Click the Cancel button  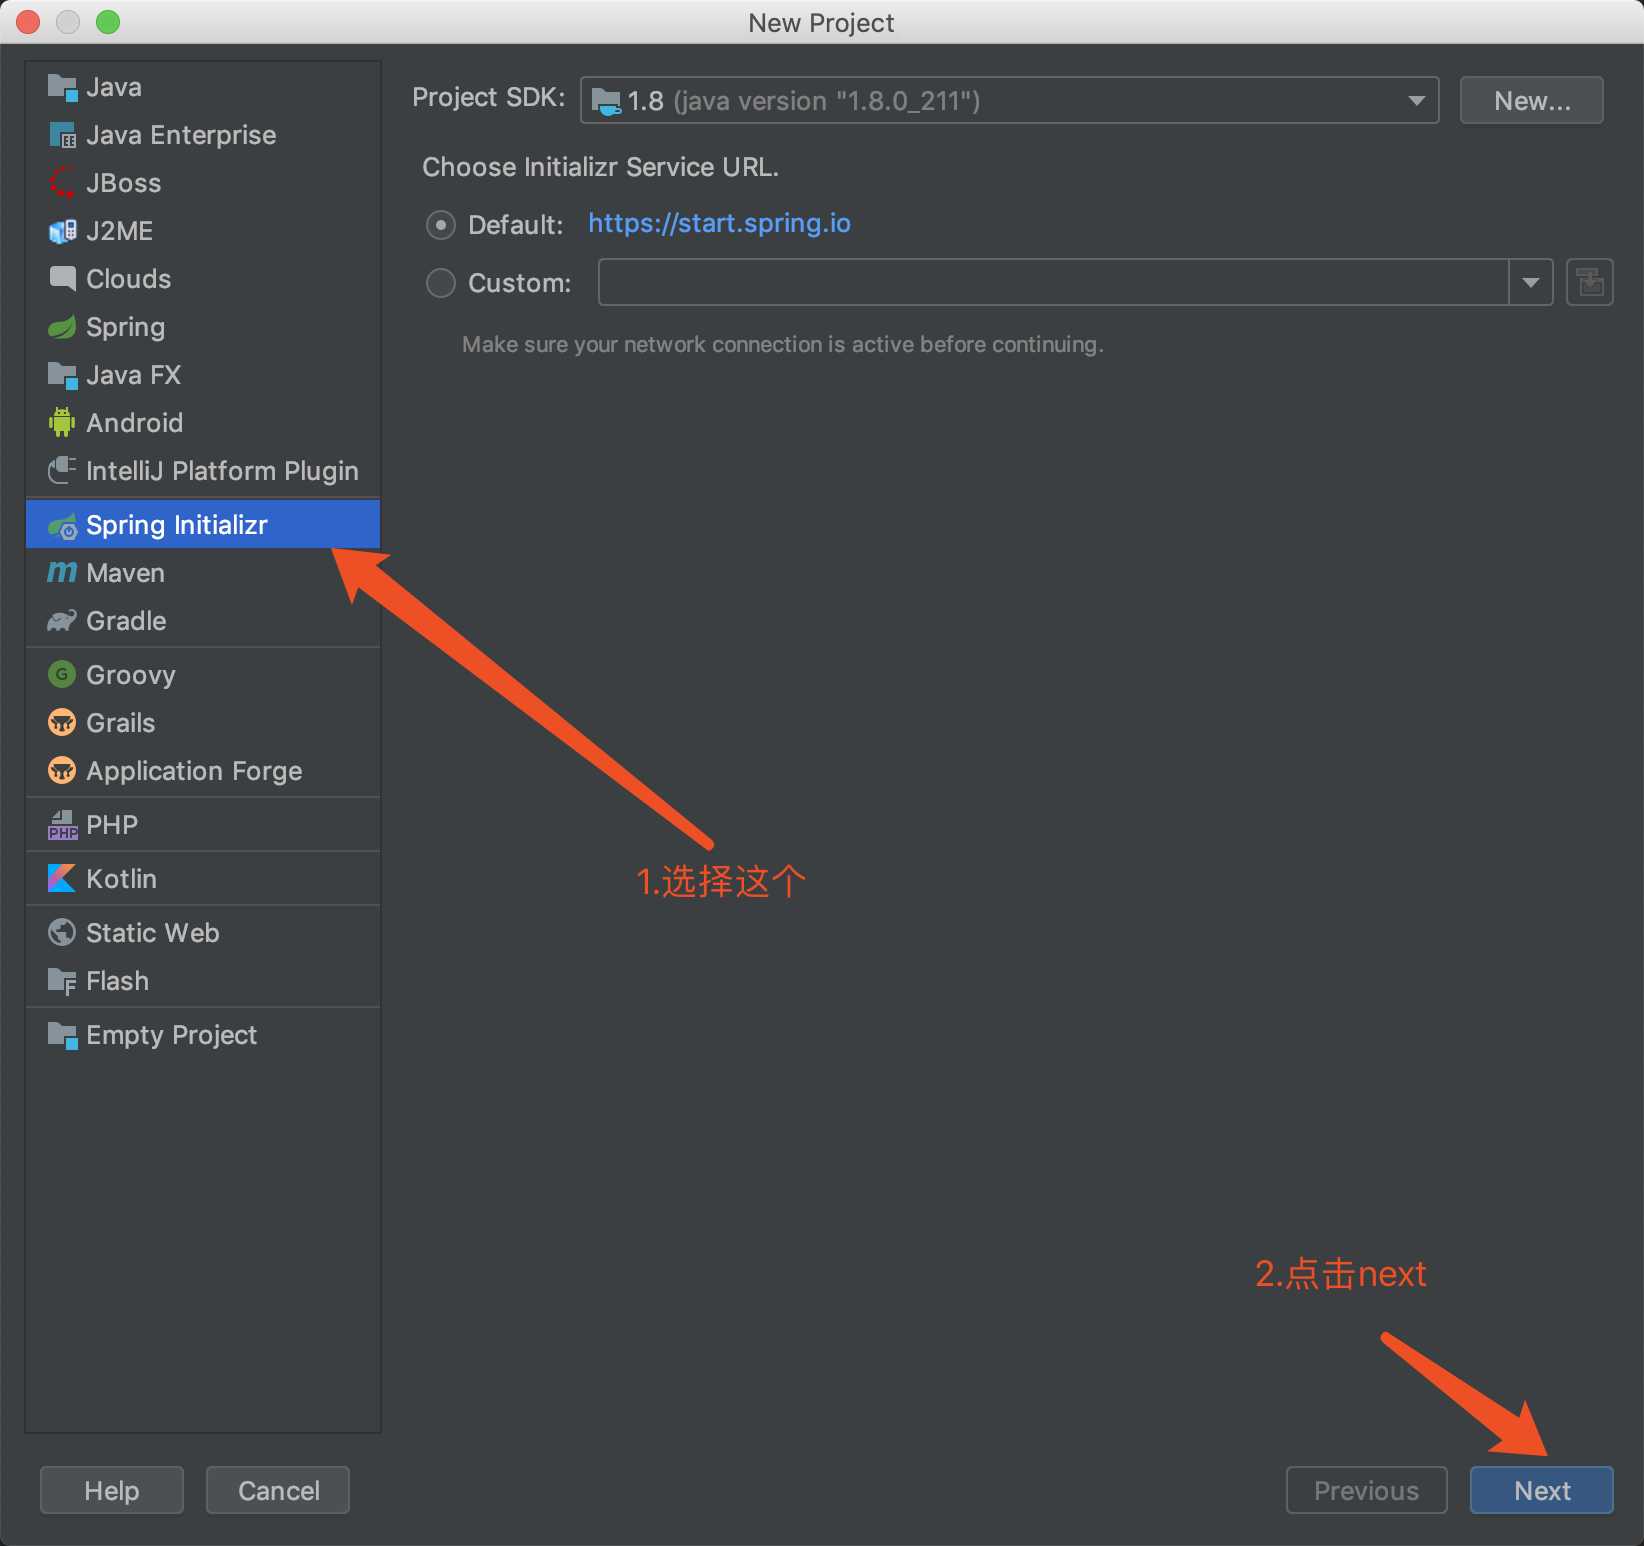click(x=278, y=1490)
